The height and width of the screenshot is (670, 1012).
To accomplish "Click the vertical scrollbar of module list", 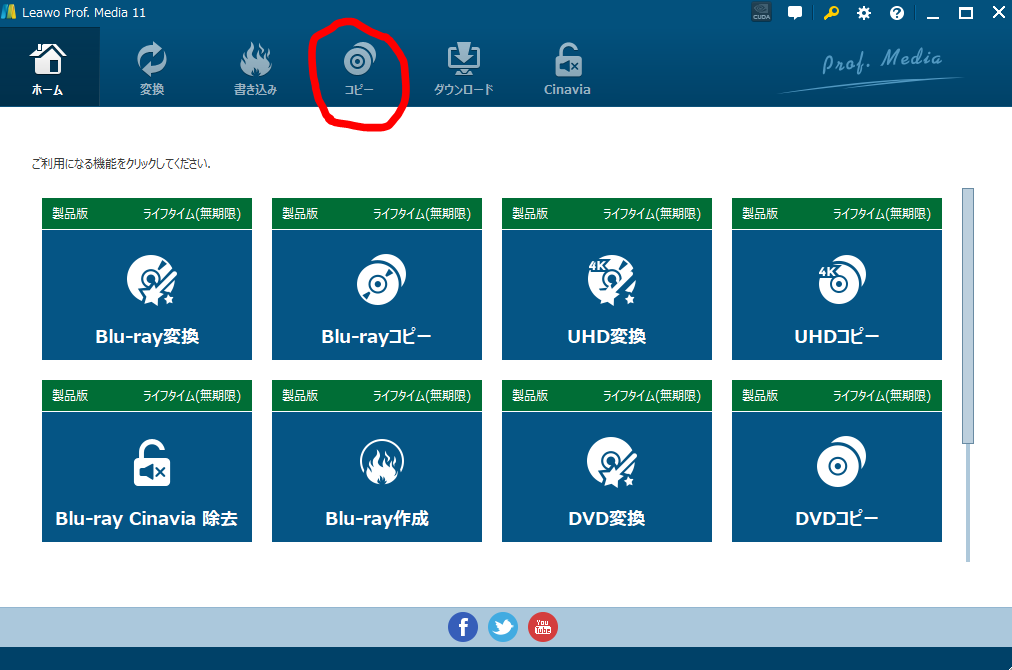I will 967,315.
